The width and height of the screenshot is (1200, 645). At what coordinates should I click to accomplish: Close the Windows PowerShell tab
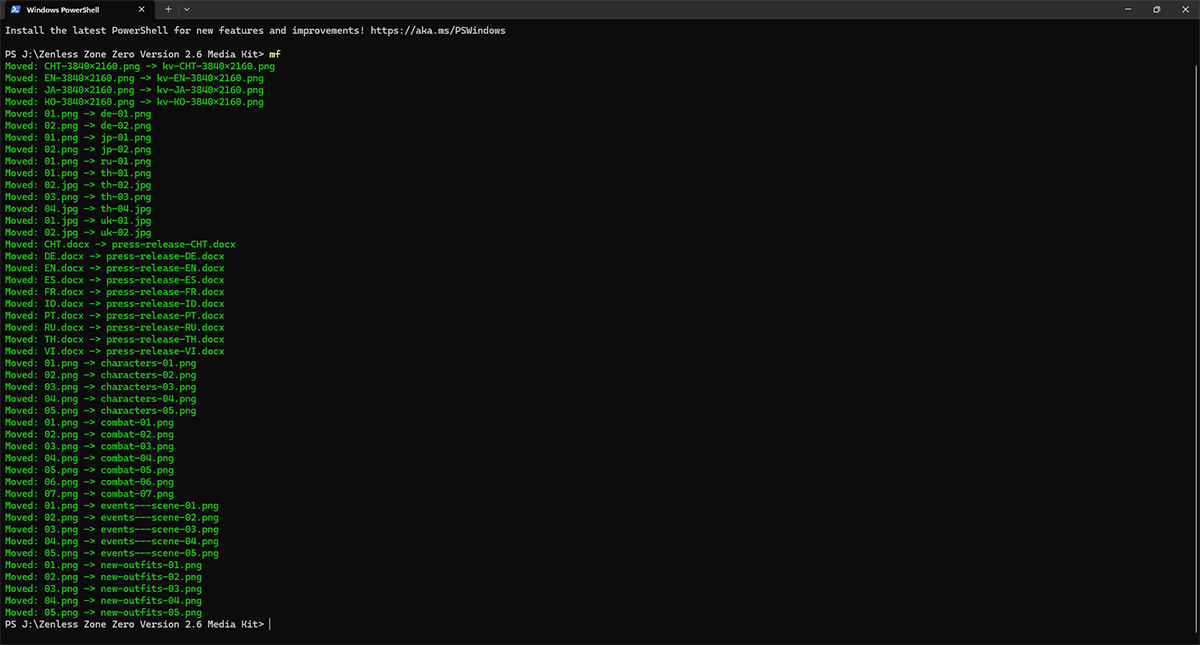(x=141, y=9)
